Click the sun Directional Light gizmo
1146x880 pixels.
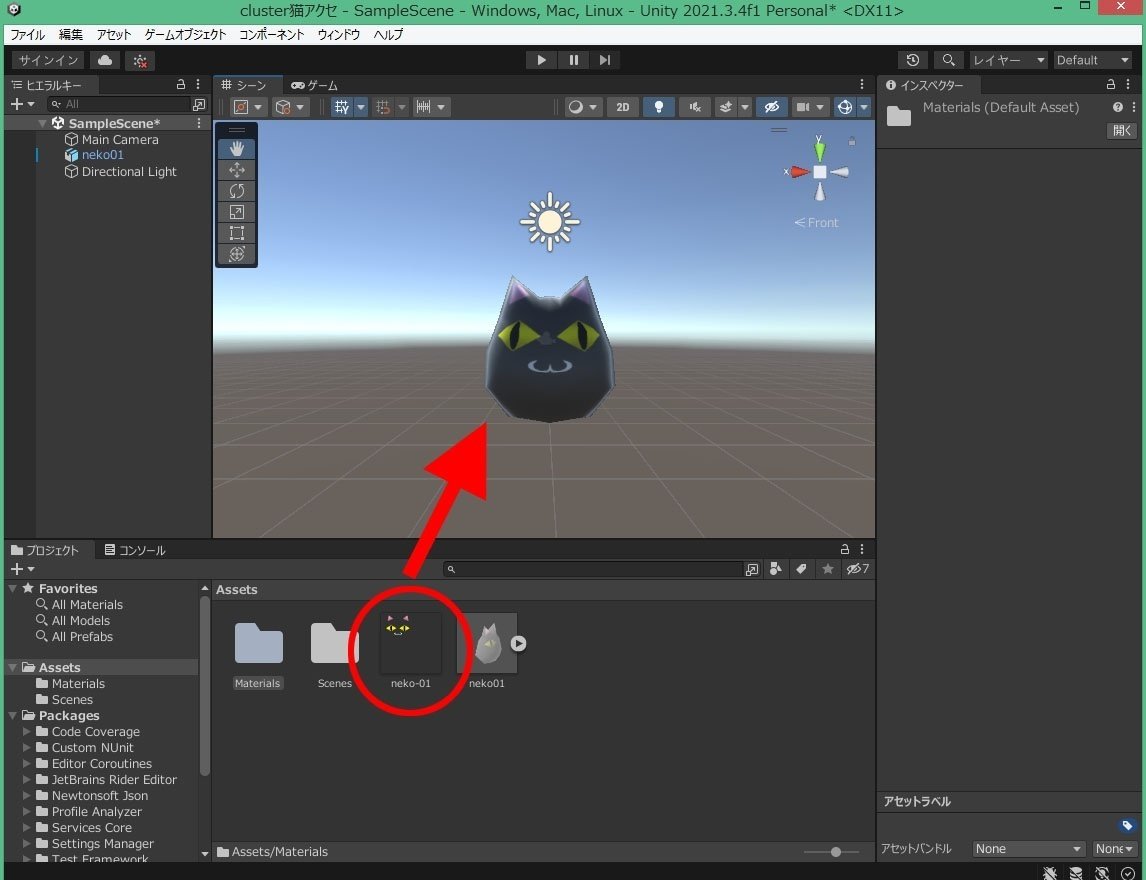pos(550,222)
